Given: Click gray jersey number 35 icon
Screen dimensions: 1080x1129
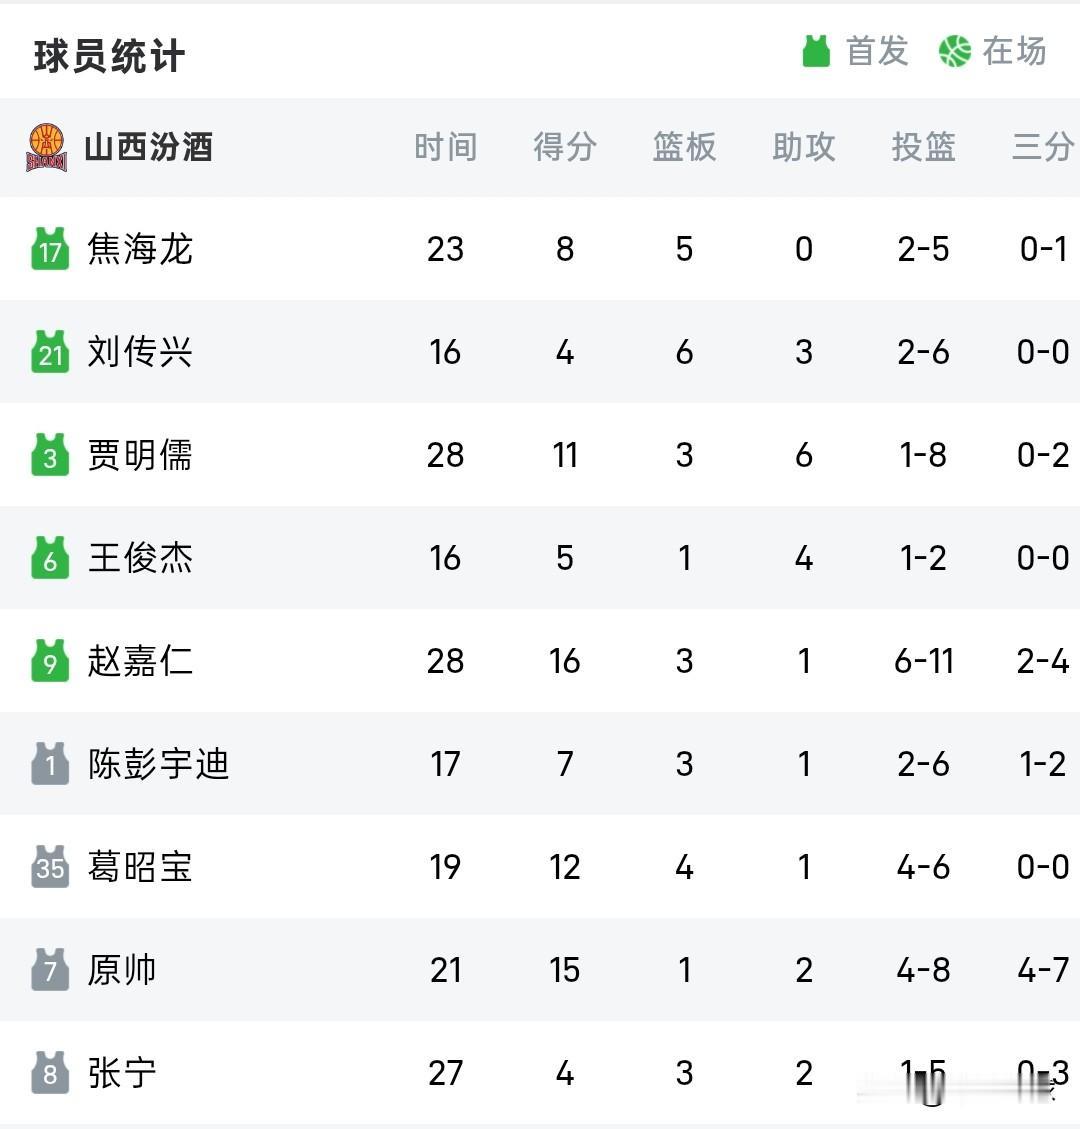Looking at the screenshot, I should 50,867.
